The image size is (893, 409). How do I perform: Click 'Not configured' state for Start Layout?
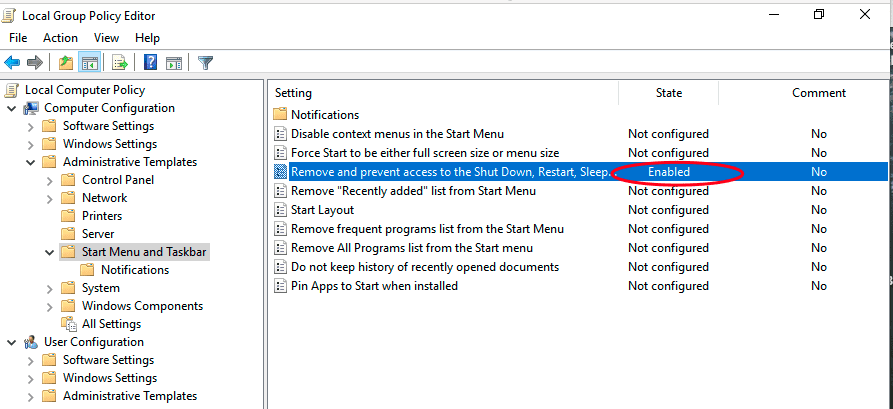click(669, 210)
